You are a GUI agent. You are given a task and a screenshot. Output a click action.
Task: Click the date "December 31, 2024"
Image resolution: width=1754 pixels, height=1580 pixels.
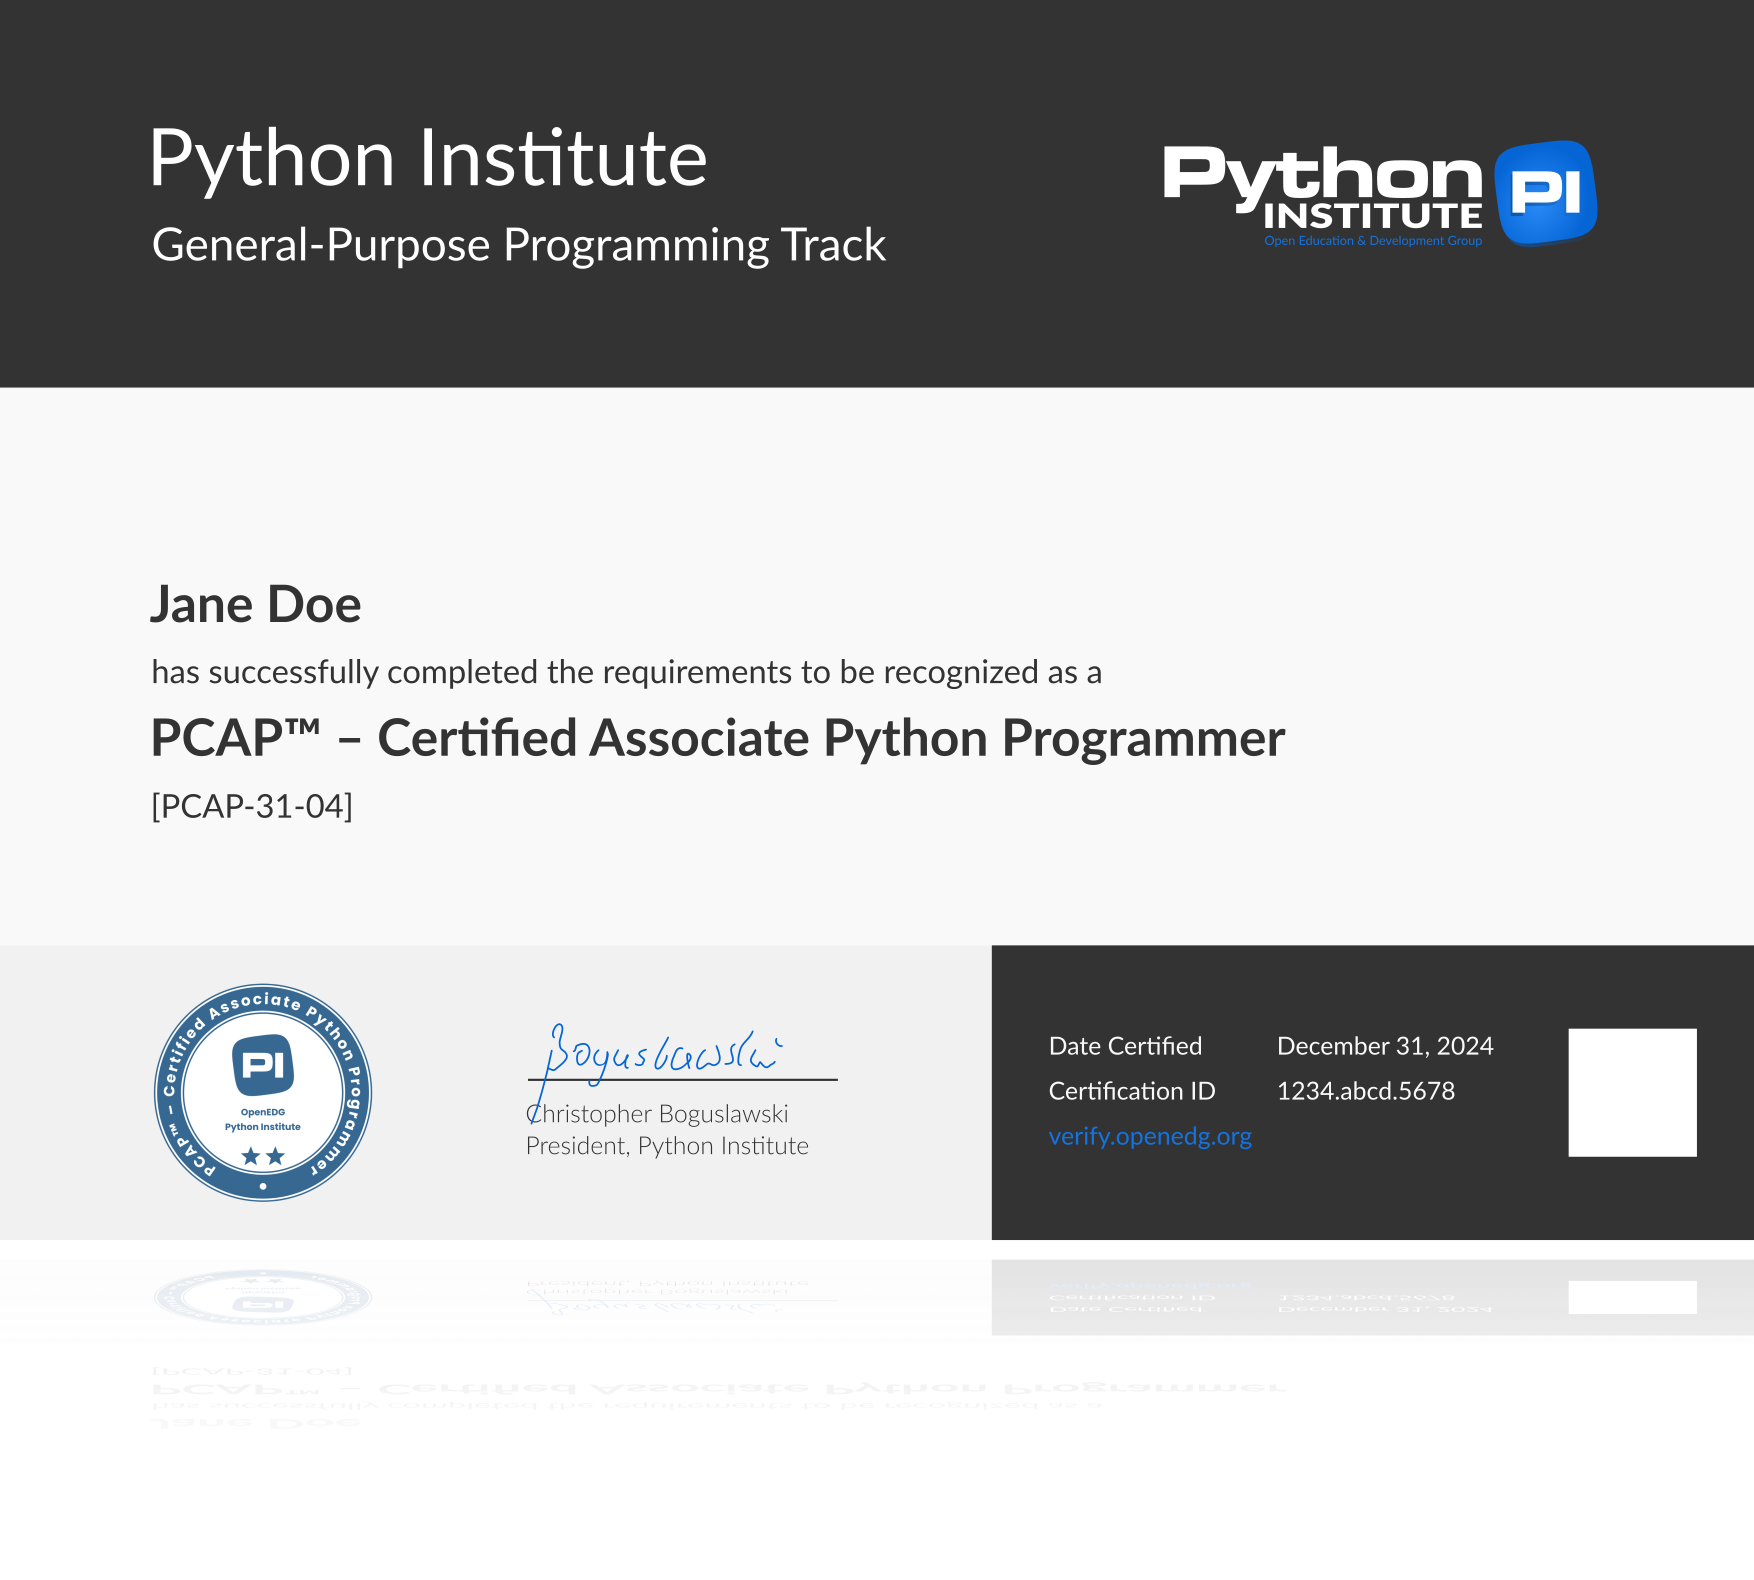pos(1385,1046)
